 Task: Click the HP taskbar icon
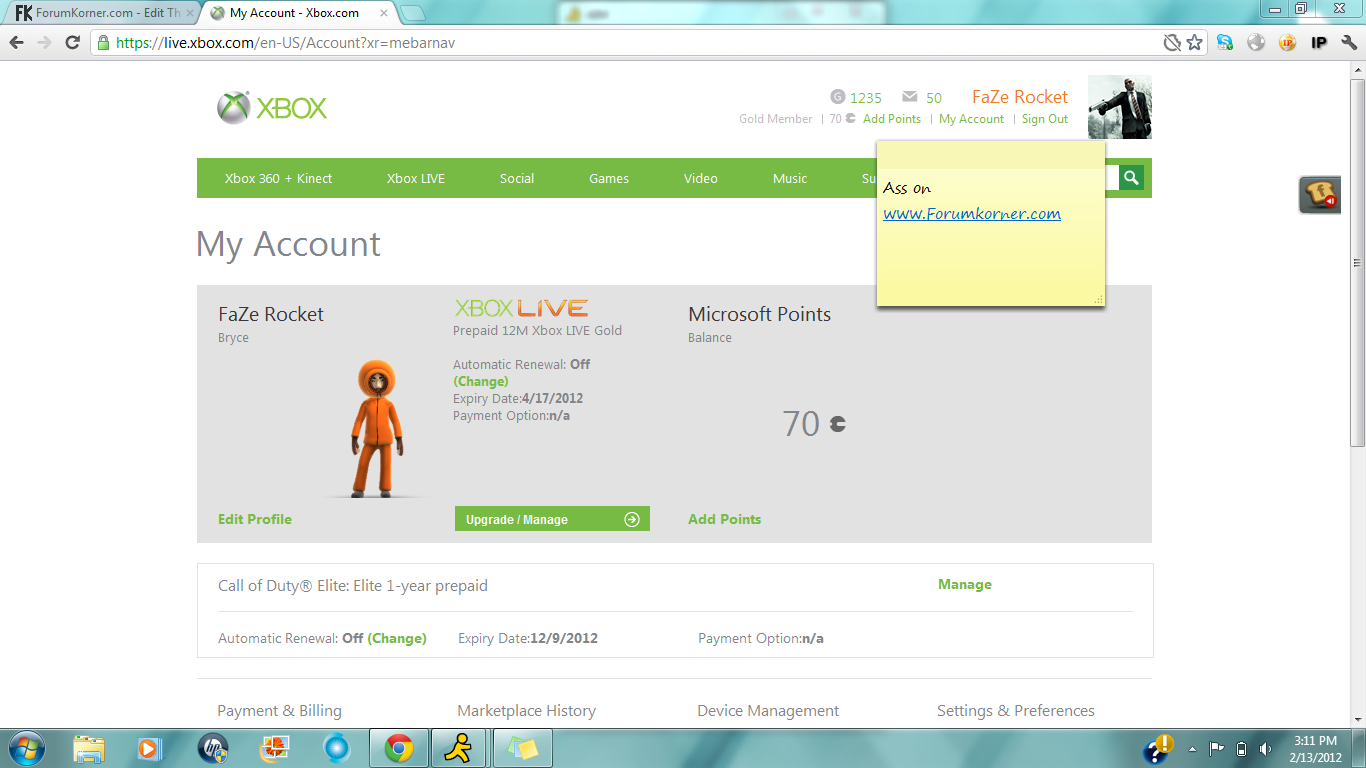pyautogui.click(x=213, y=748)
